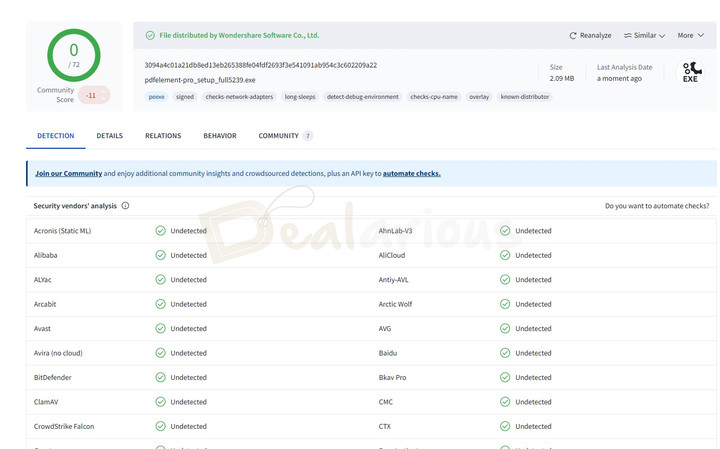The height and width of the screenshot is (449, 720).
Task: Click the BitDefender vendor name
Action: [52, 377]
